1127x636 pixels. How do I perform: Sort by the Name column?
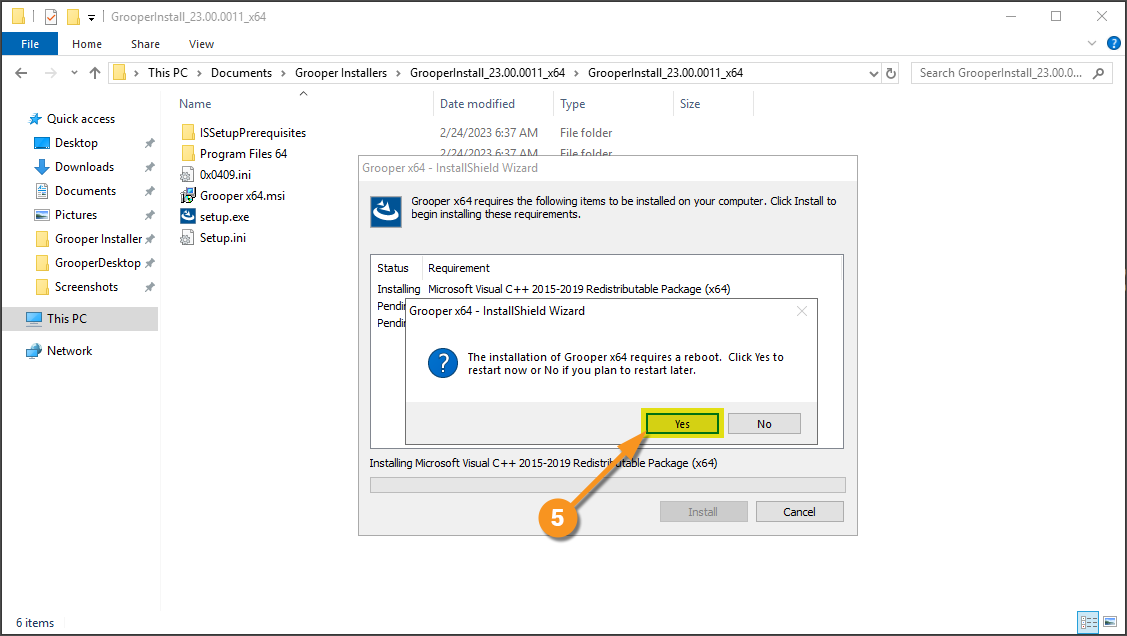coord(195,104)
